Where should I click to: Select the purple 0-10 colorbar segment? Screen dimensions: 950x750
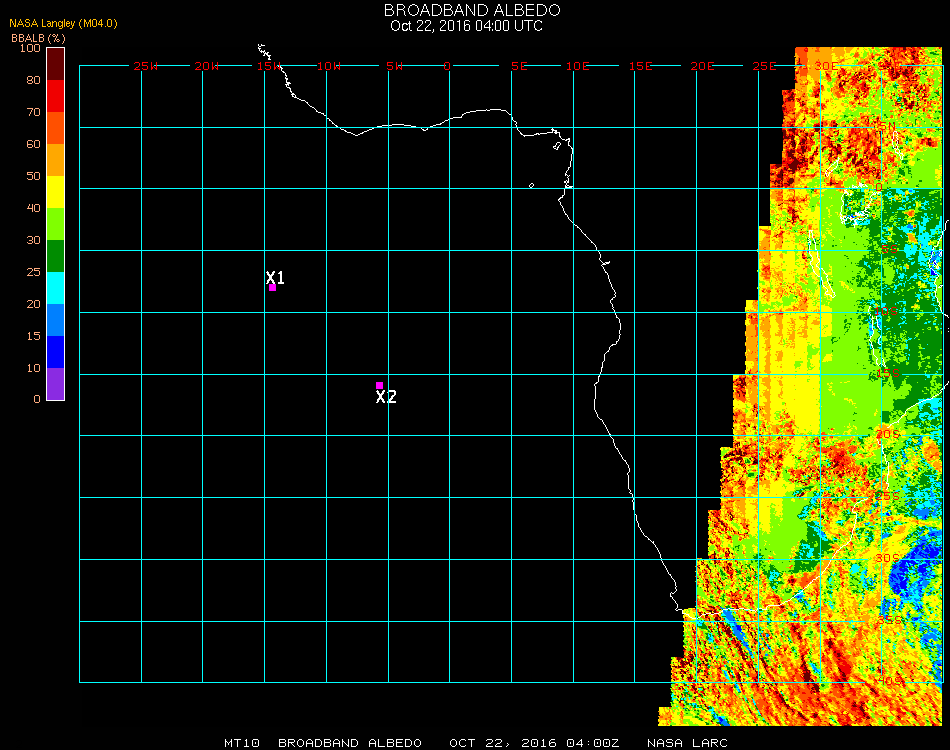pos(55,384)
